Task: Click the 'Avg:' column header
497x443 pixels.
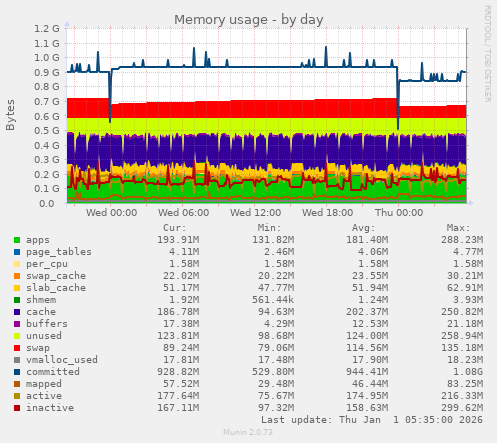Action: click(x=364, y=228)
